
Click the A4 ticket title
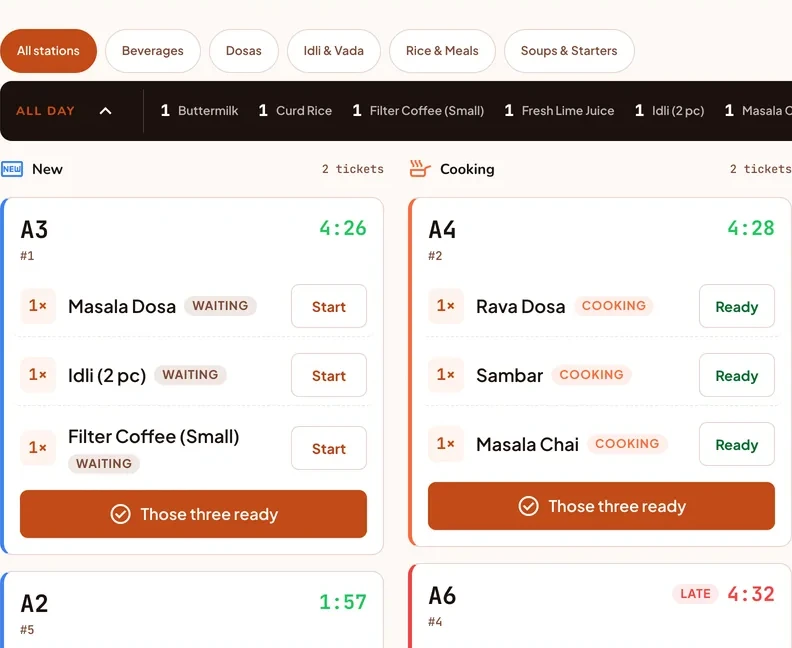[442, 229]
